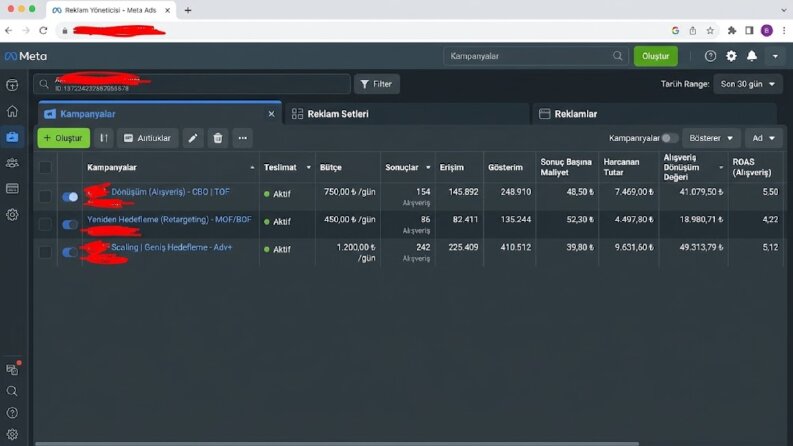Click the Filter button

click(377, 84)
